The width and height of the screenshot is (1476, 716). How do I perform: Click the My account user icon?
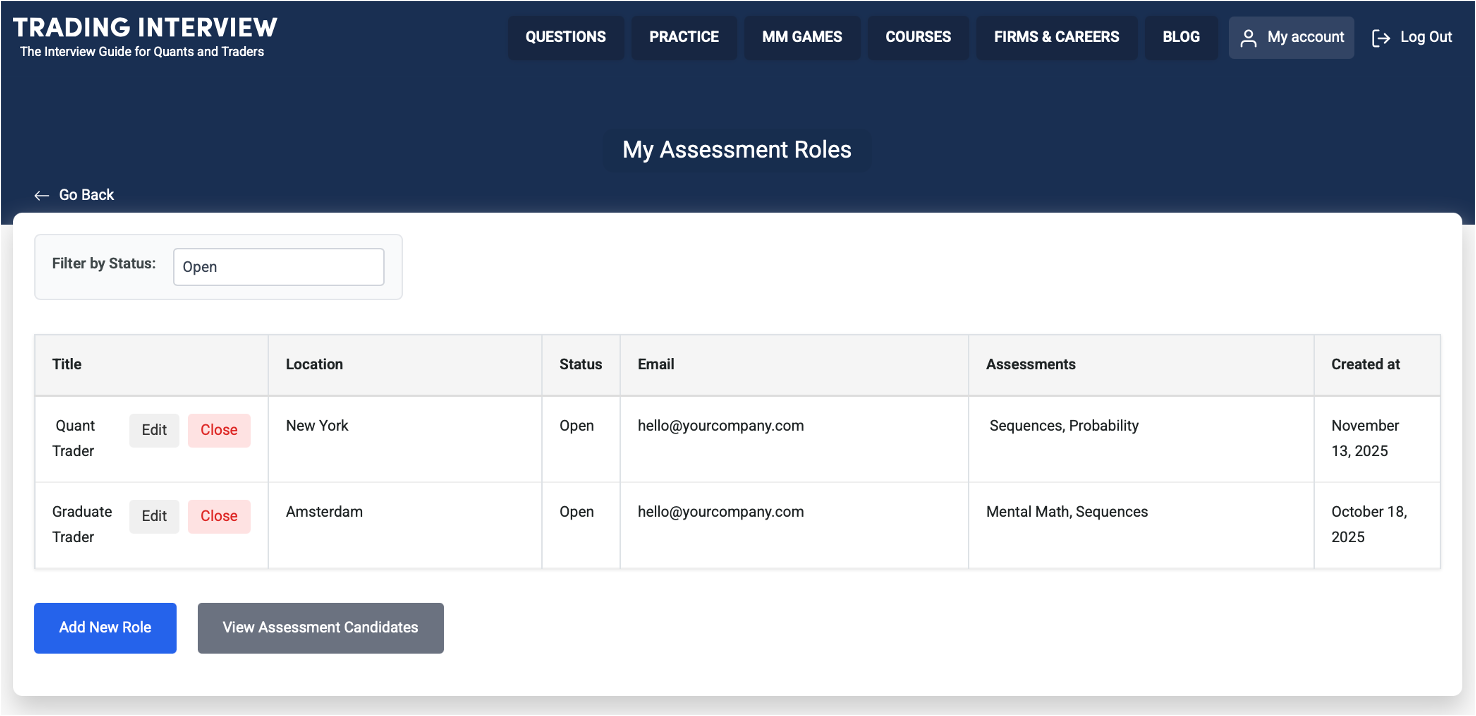tap(1248, 38)
